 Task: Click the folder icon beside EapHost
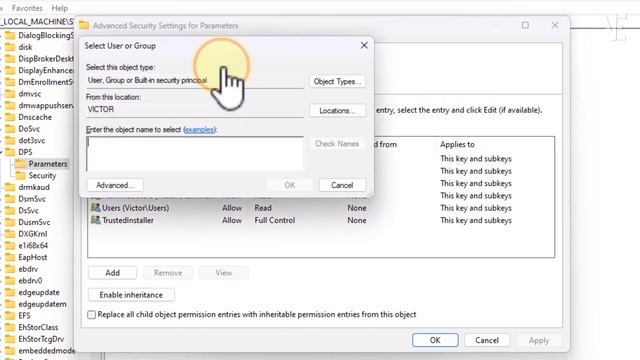coord(10,257)
